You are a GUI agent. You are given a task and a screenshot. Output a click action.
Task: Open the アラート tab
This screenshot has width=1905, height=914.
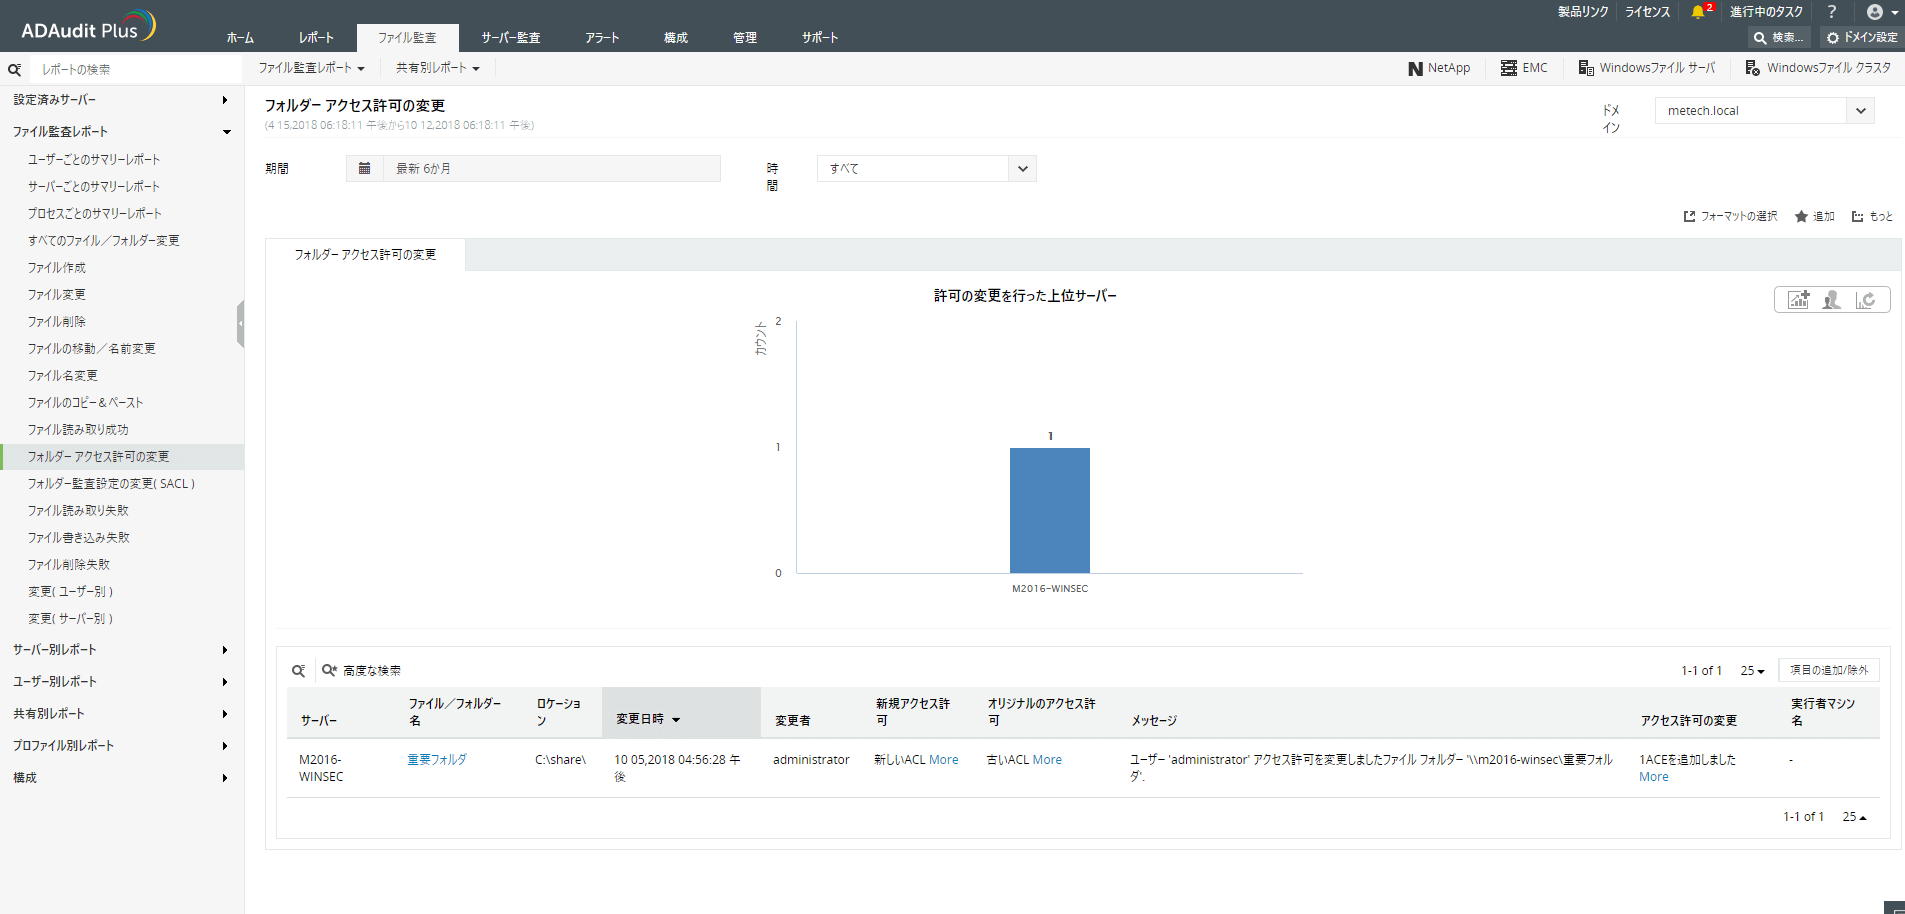(602, 38)
